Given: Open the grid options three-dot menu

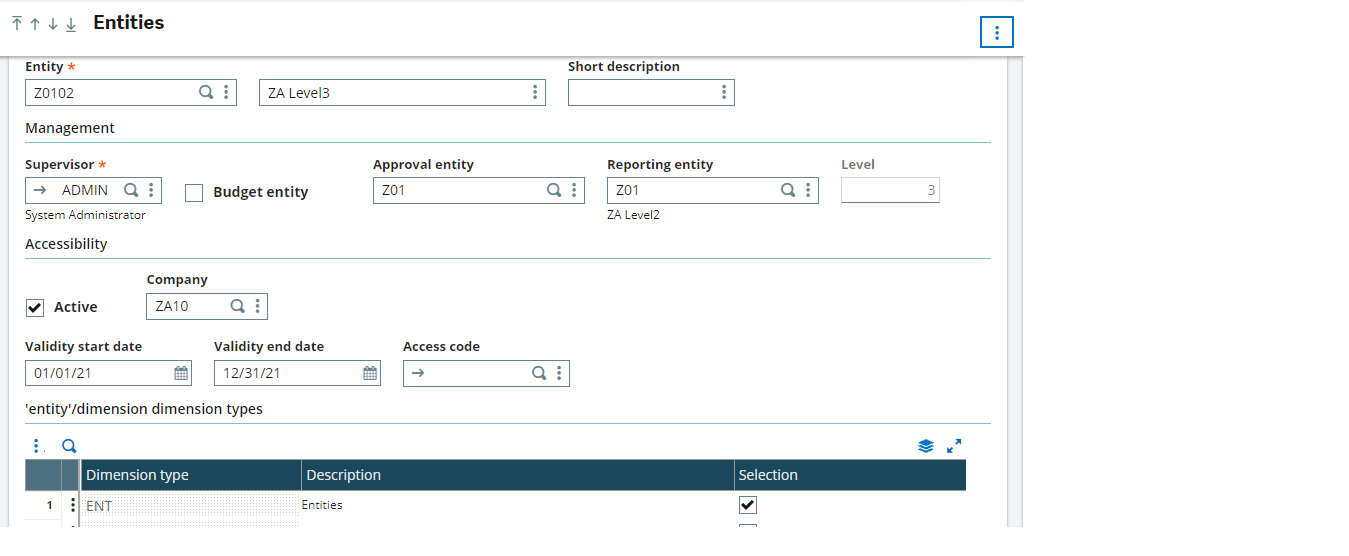Looking at the screenshot, I should 37,446.
